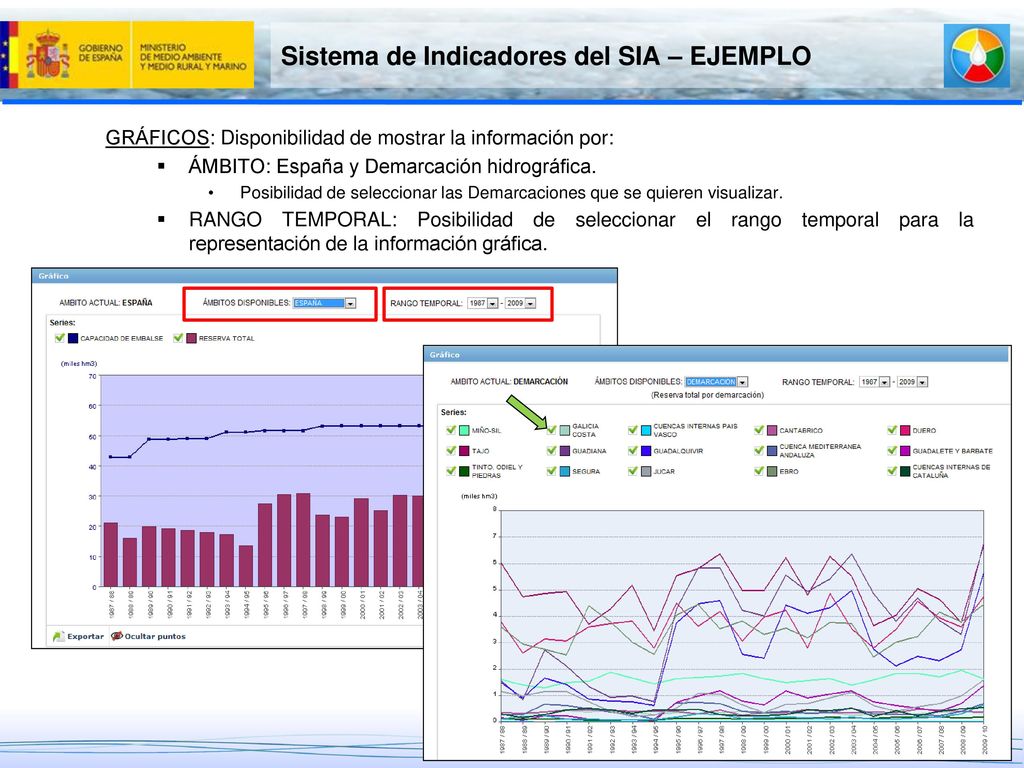The width and height of the screenshot is (1024, 768).
Task: Open the Ámbitos disponibles ESPAÑA dropdown
Action: [324, 303]
